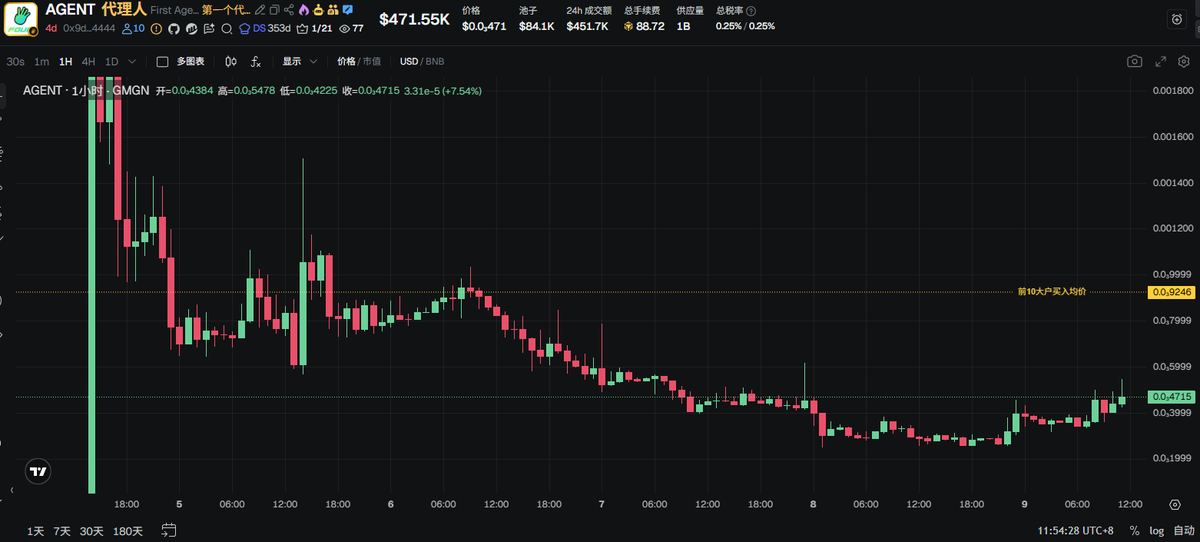Switch chart to 市值 market cap mode
The height and width of the screenshot is (542, 1200).
pyautogui.click(x=371, y=61)
